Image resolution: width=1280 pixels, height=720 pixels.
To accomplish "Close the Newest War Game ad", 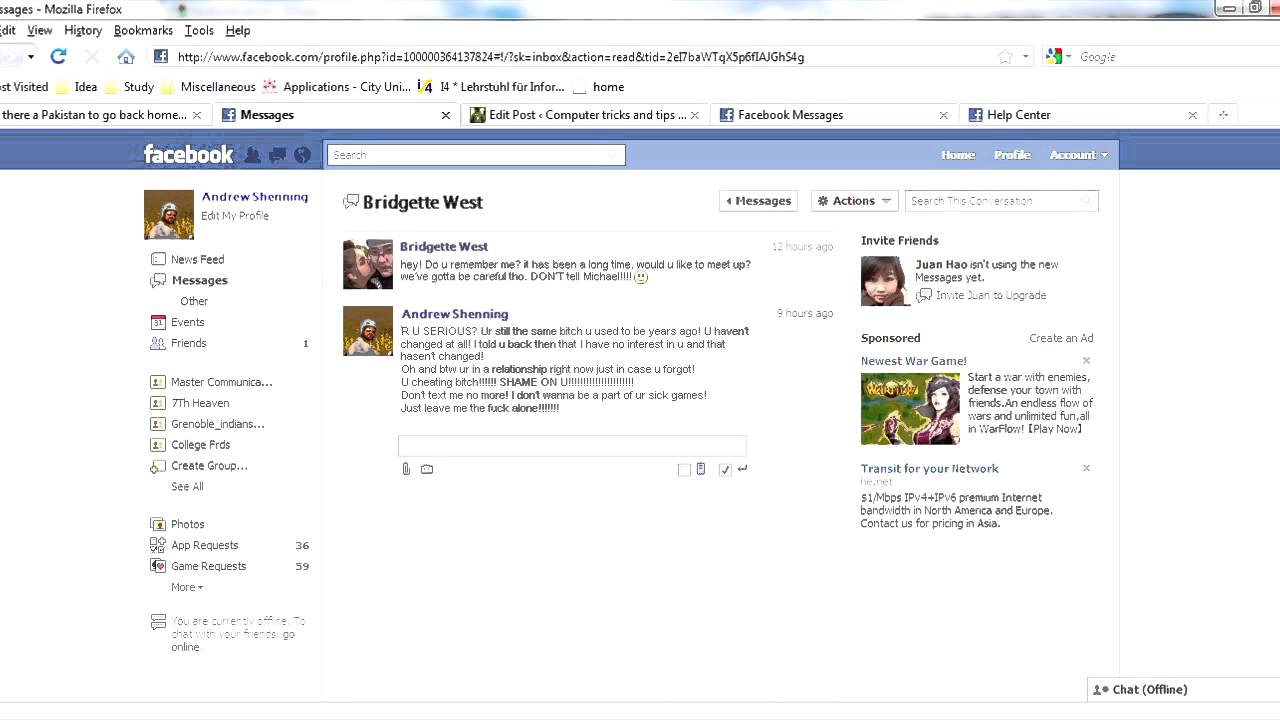I will 1086,361.
